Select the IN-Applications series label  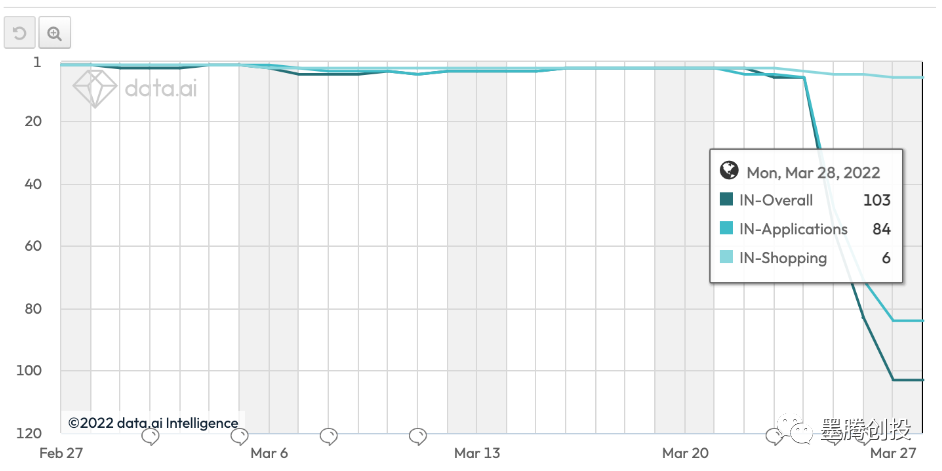pos(793,229)
